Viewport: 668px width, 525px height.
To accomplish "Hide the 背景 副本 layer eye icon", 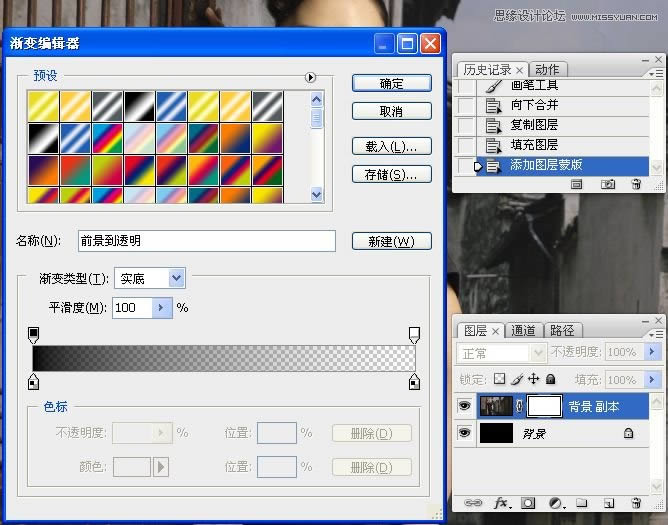I will point(464,406).
